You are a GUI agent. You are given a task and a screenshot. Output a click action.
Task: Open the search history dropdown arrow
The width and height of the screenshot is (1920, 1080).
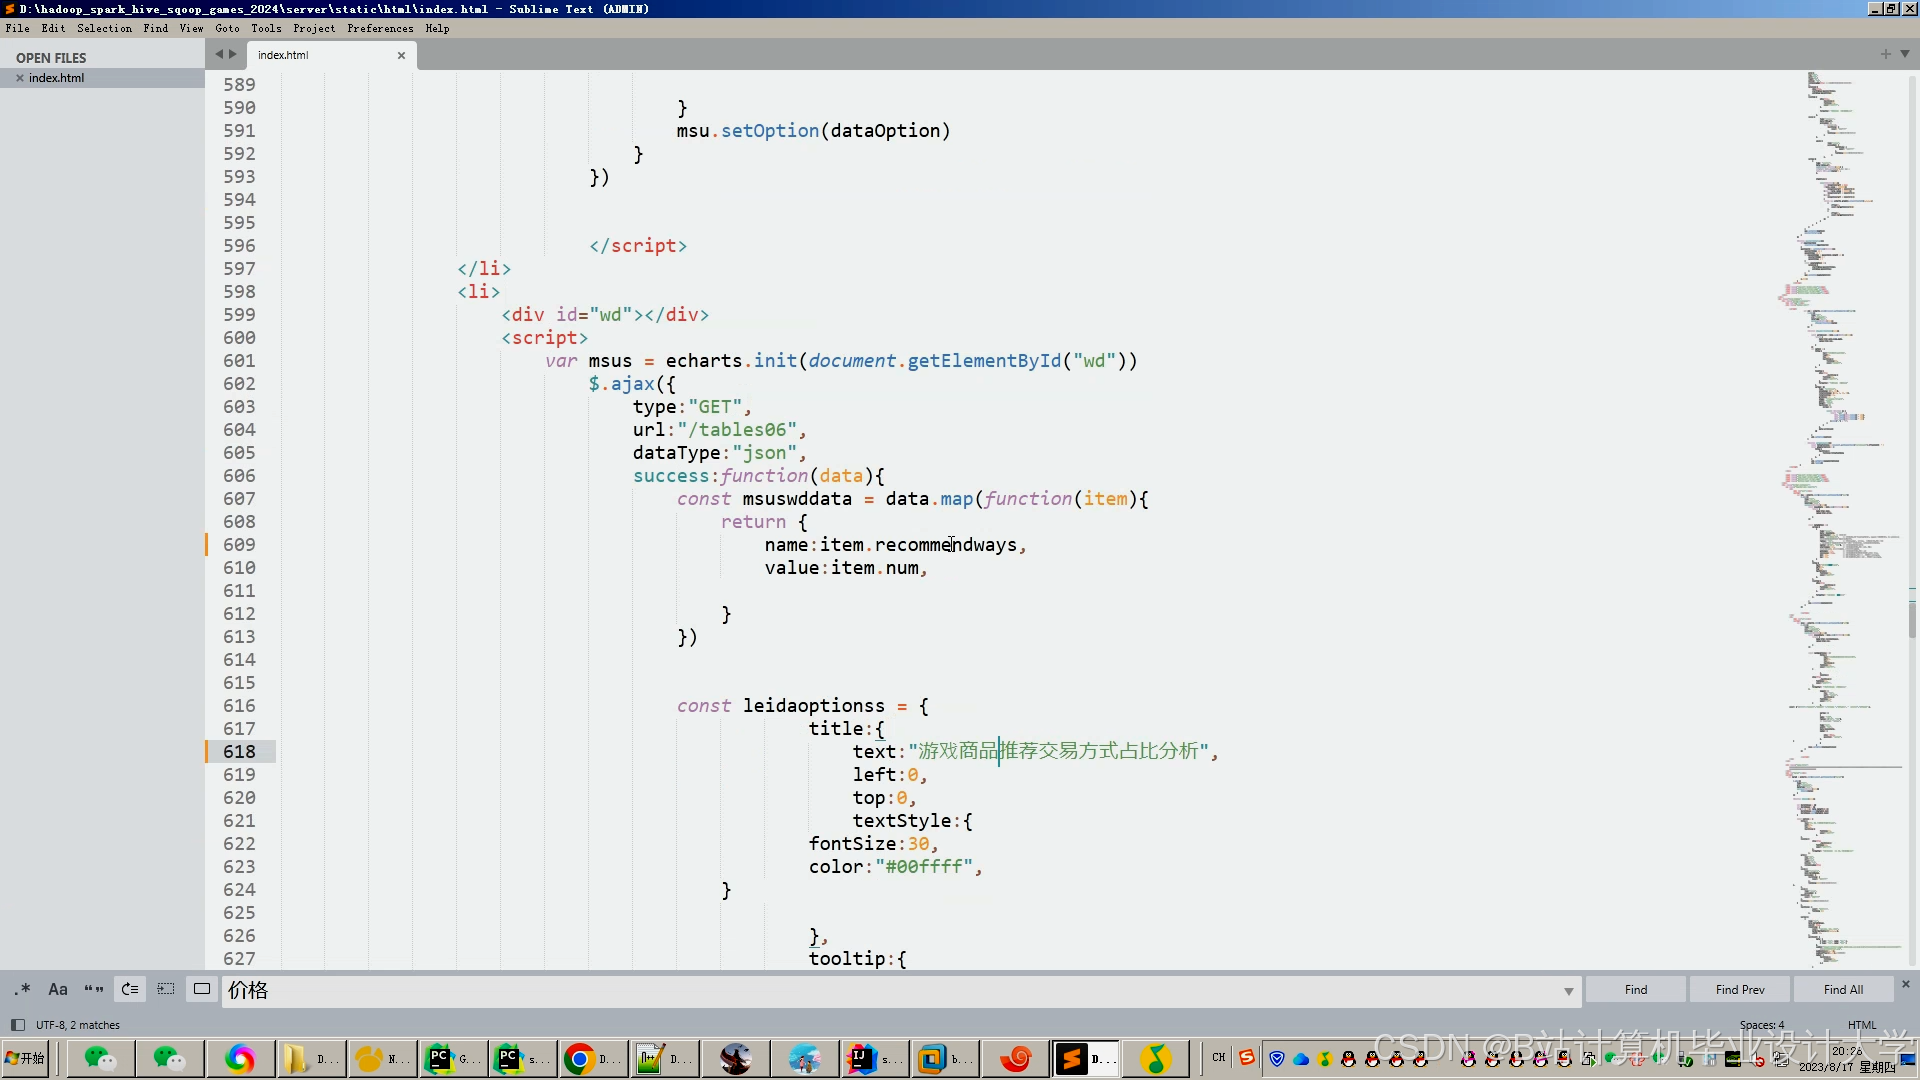click(x=1568, y=991)
